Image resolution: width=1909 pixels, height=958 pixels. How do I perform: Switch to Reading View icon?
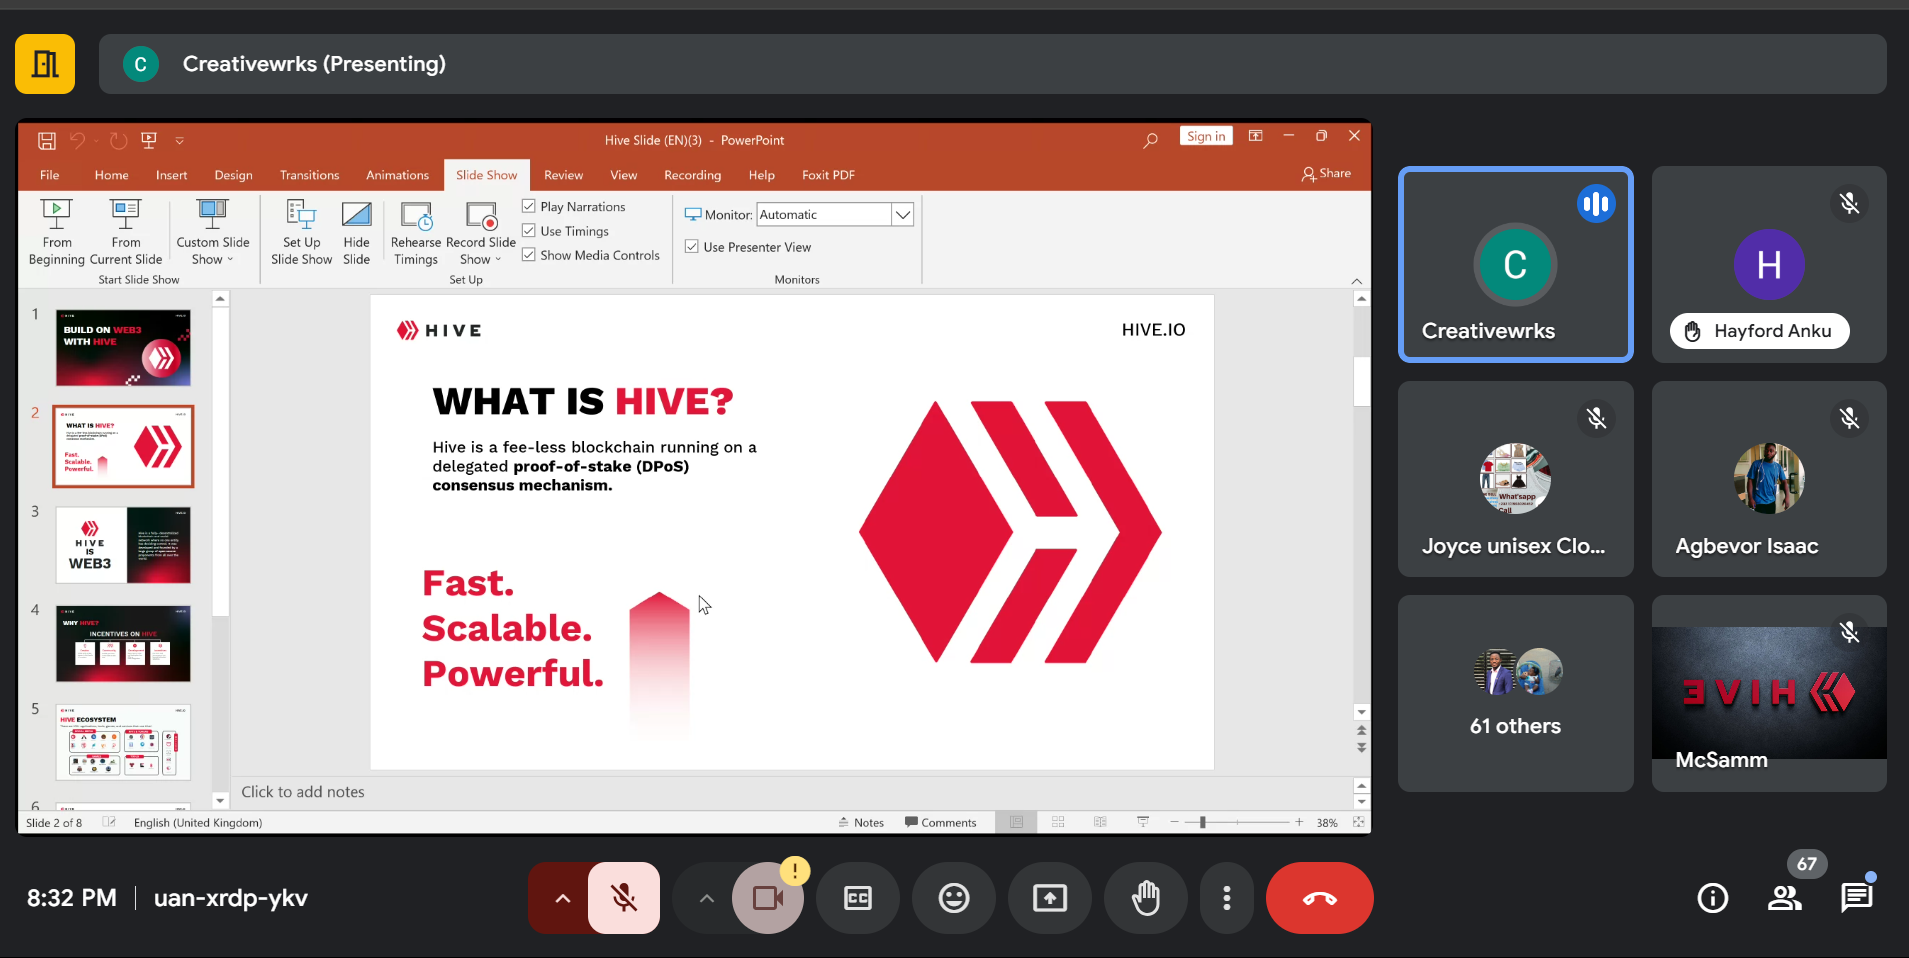click(1100, 822)
